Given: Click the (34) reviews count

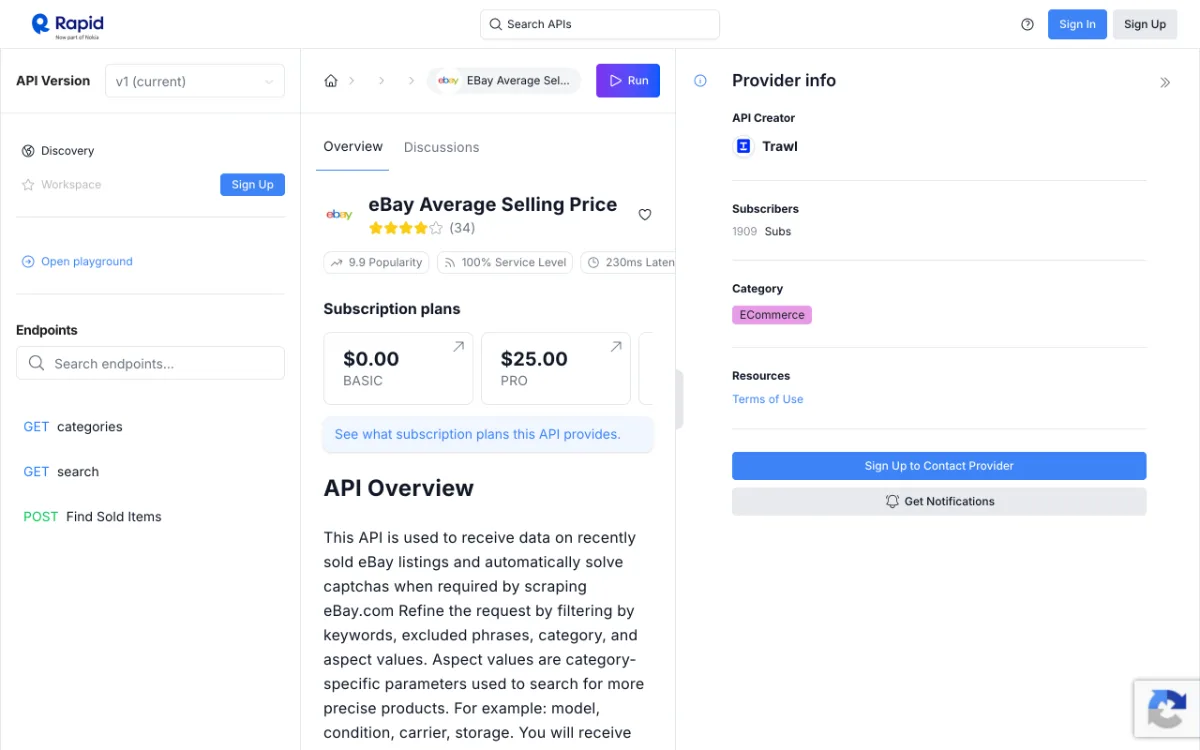Looking at the screenshot, I should click(462, 228).
